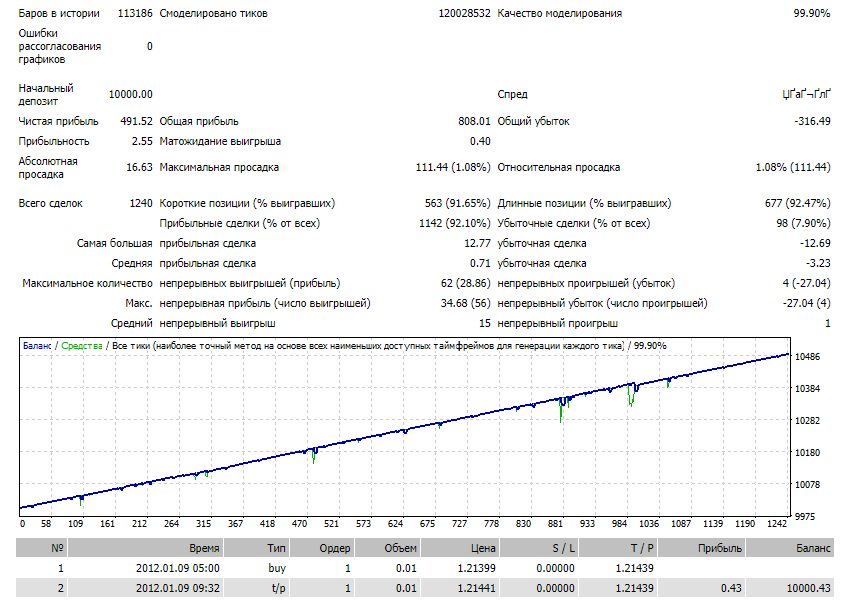Select the largest profit trade value 12.77
The width and height of the screenshot is (849, 603).
pos(477,243)
